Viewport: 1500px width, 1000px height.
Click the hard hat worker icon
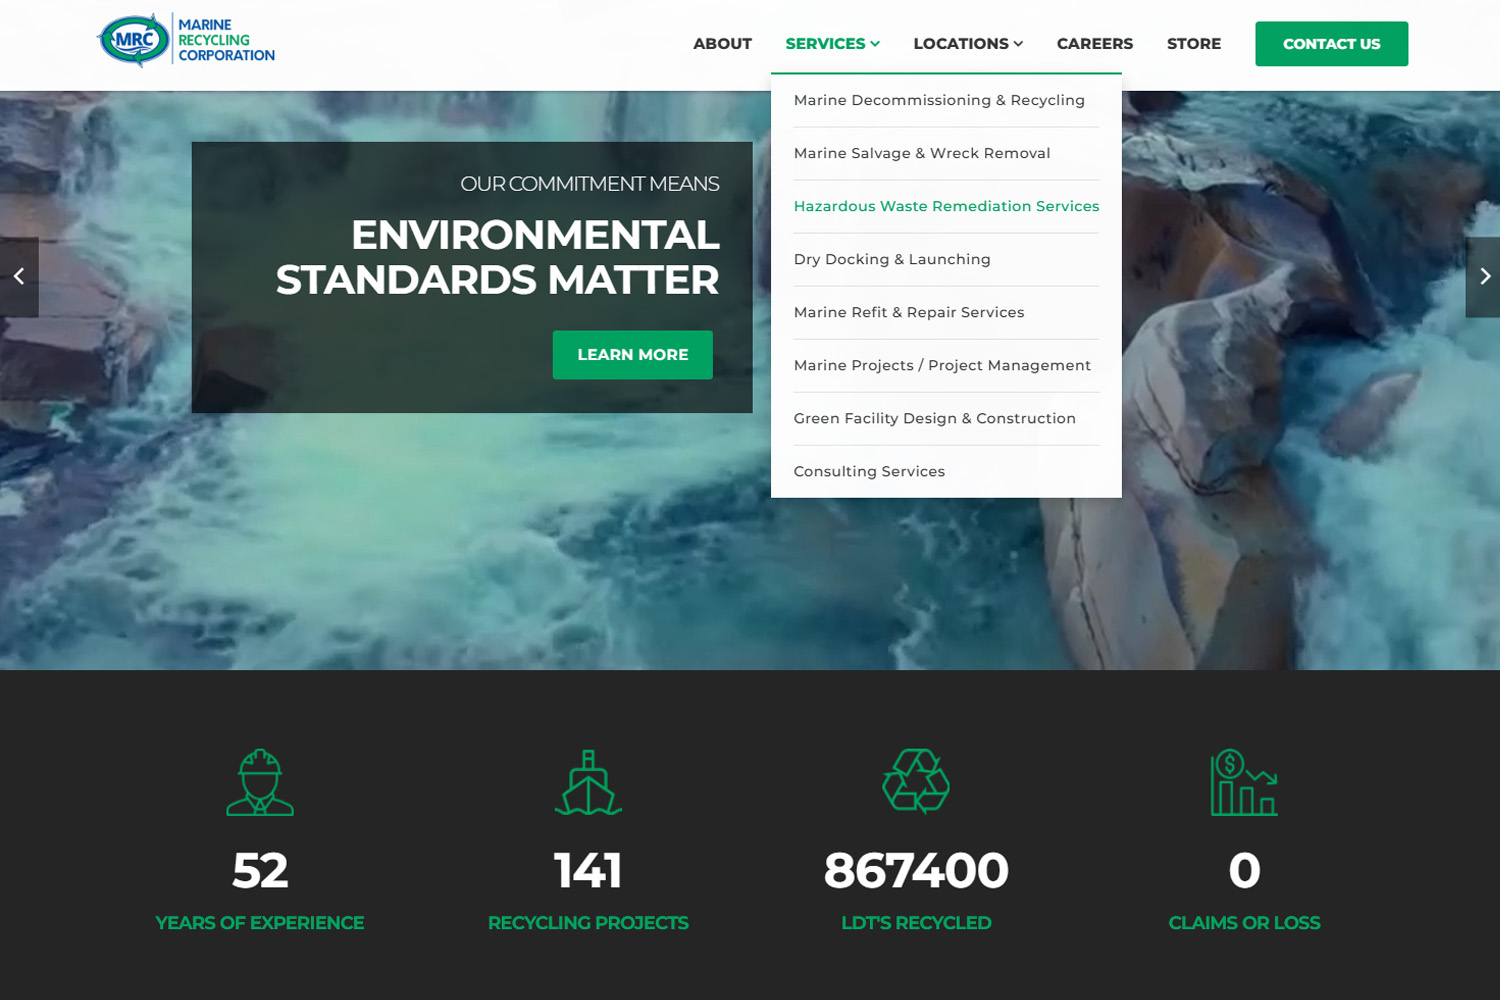[260, 782]
